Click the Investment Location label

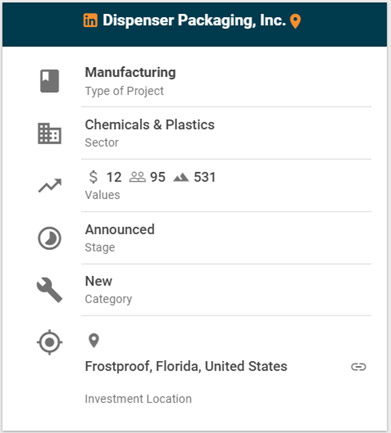pos(138,399)
